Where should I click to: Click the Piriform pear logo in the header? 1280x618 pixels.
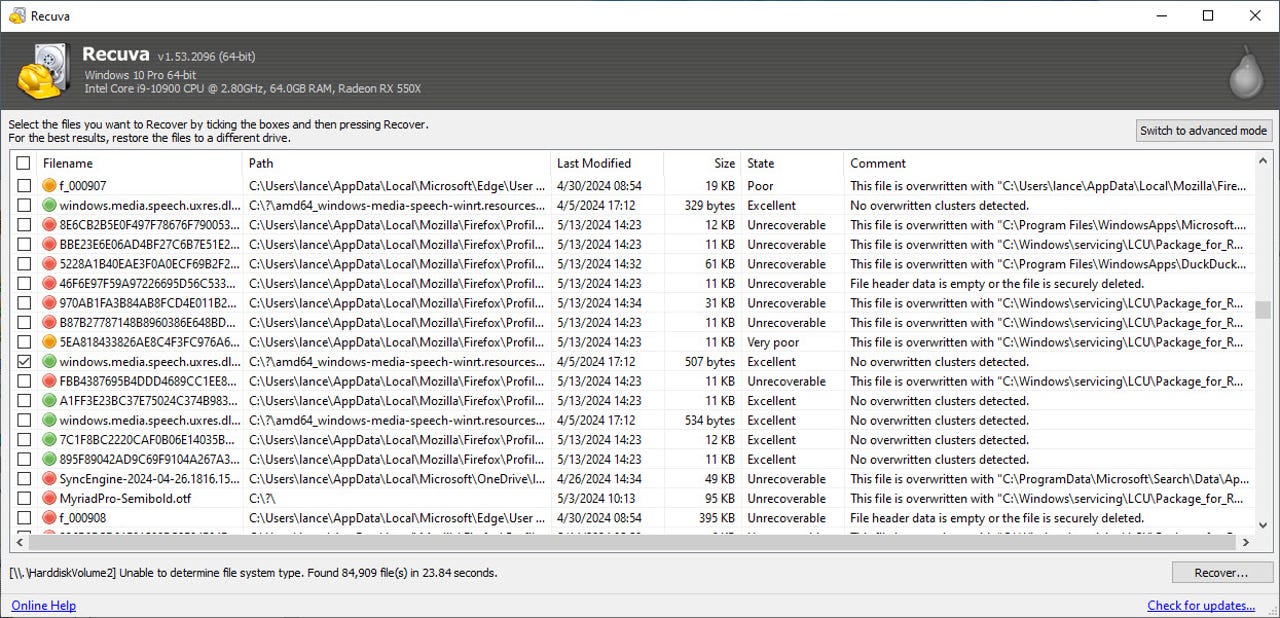coord(1246,71)
